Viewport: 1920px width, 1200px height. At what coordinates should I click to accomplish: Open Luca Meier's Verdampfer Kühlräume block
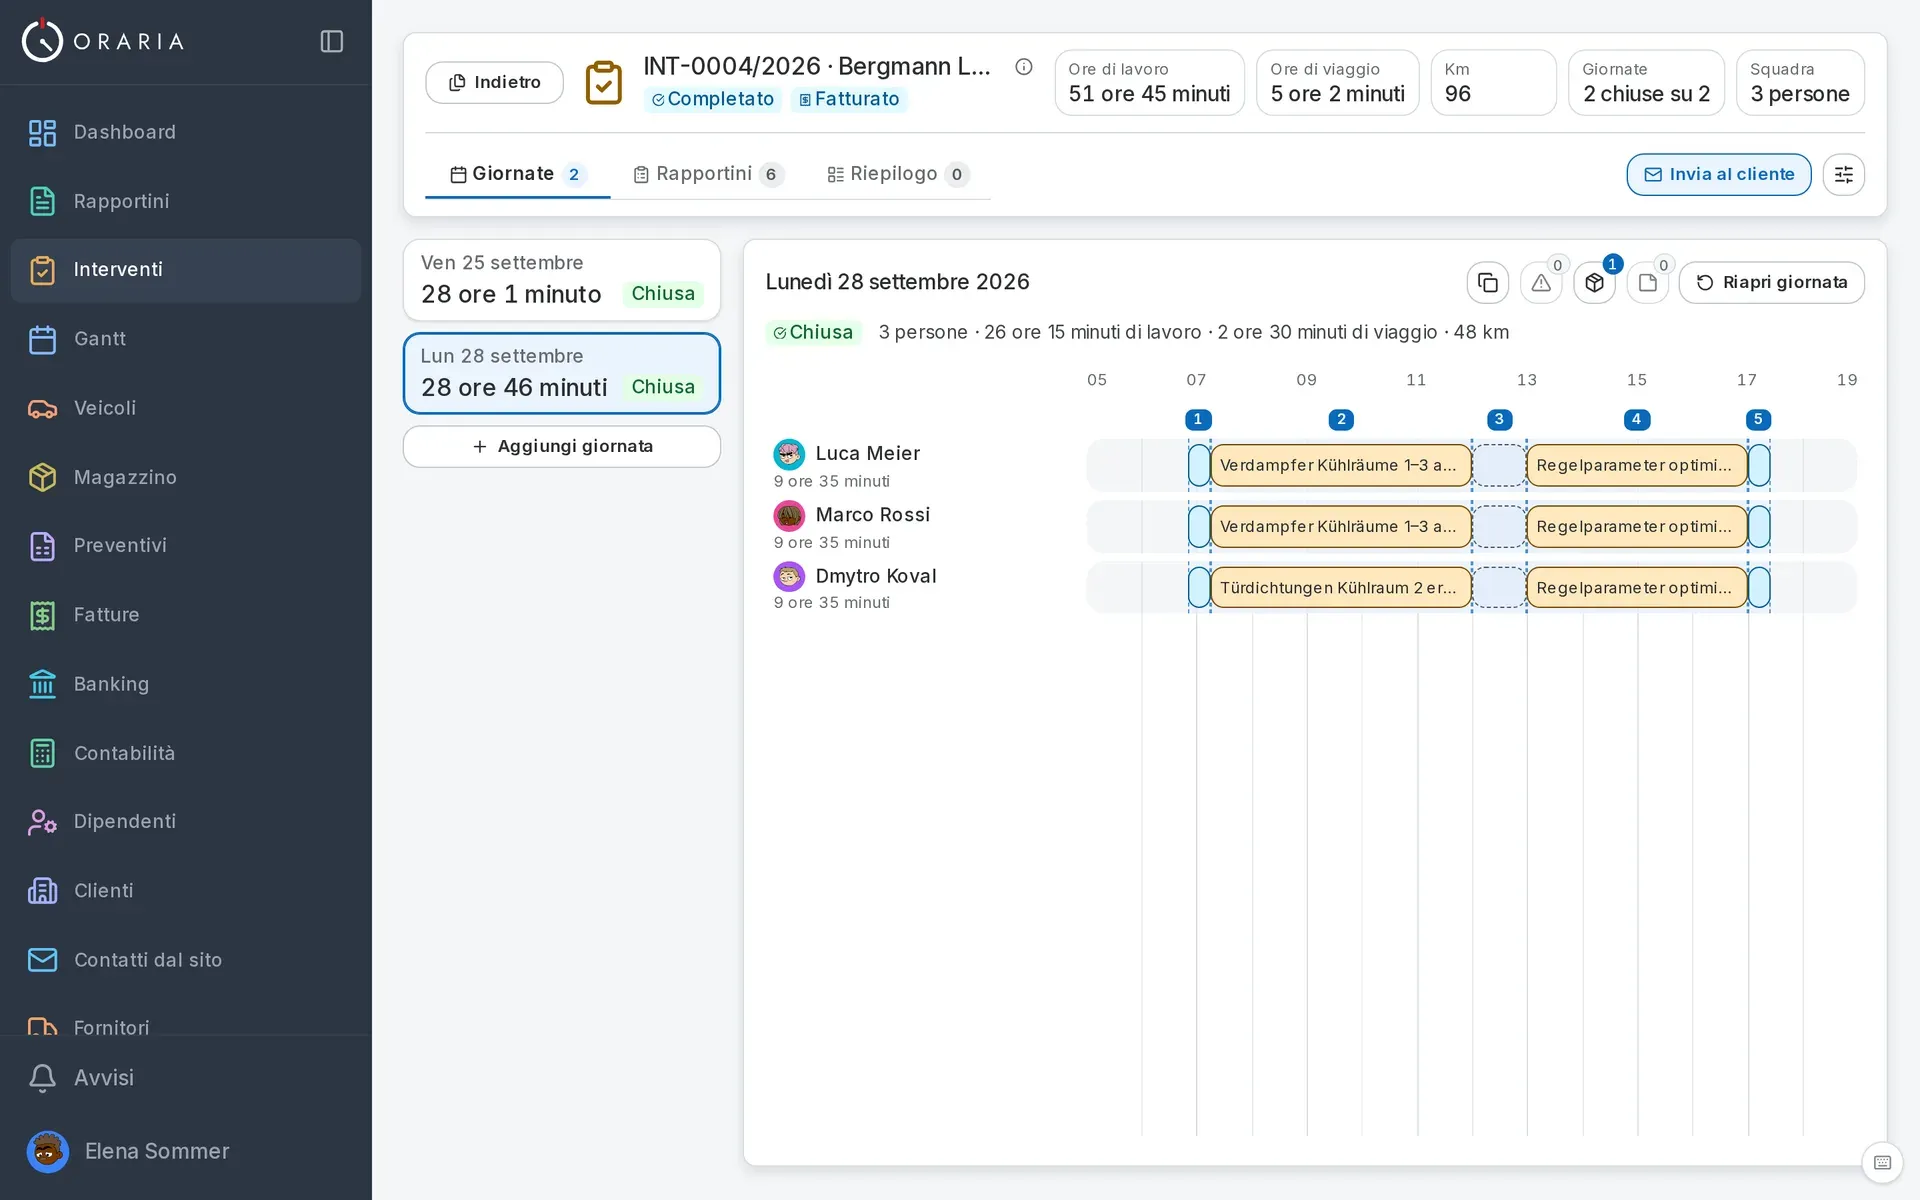[1340, 465]
